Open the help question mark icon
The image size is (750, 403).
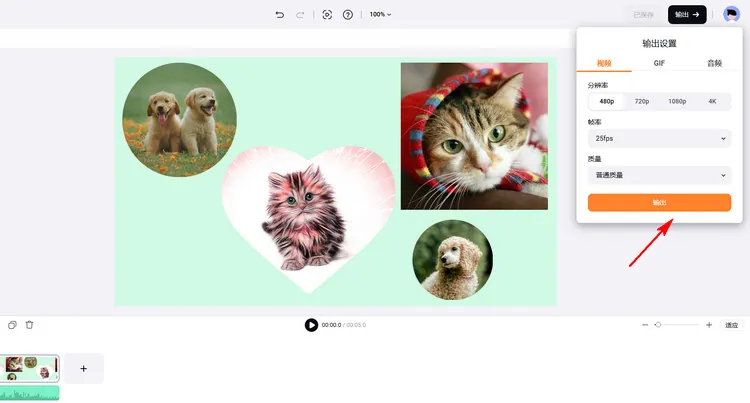tap(348, 15)
